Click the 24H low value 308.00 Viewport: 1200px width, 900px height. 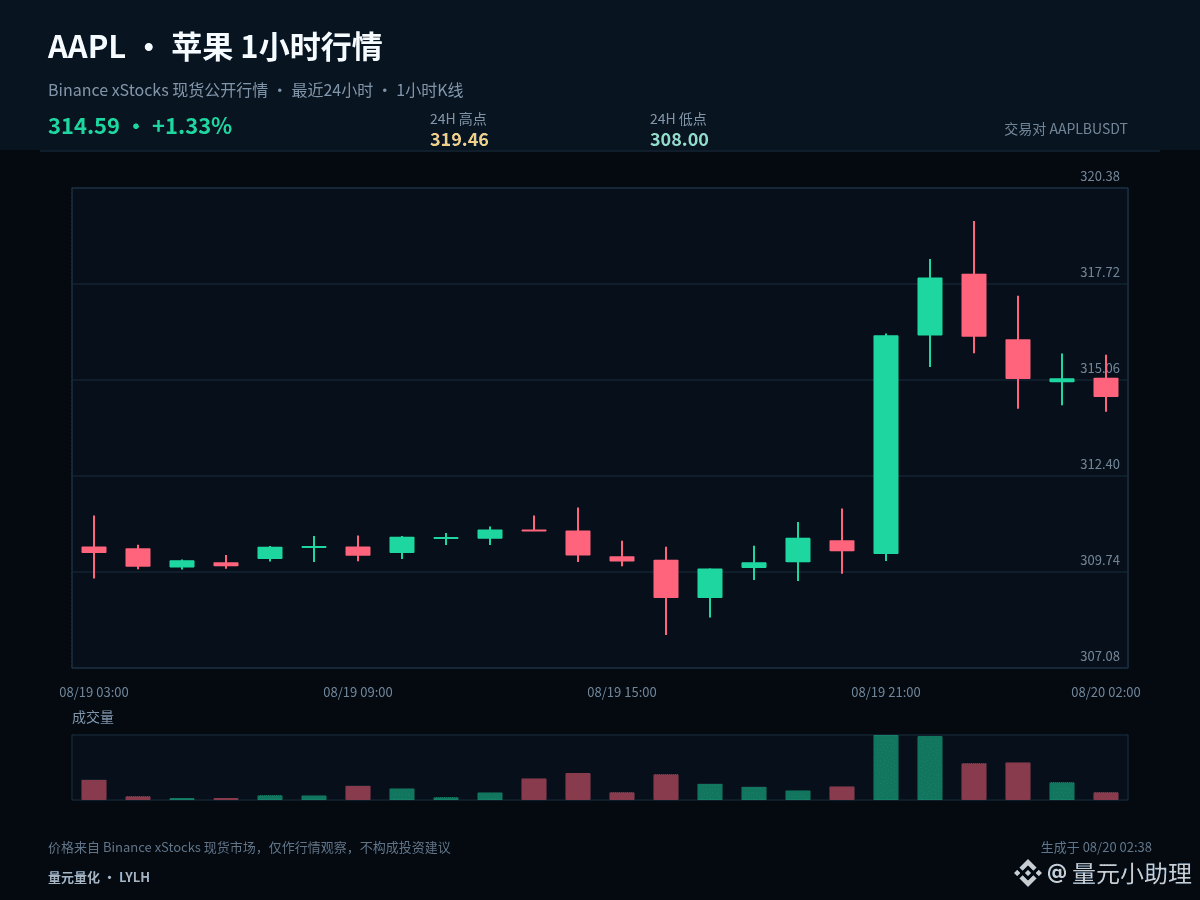tap(679, 140)
